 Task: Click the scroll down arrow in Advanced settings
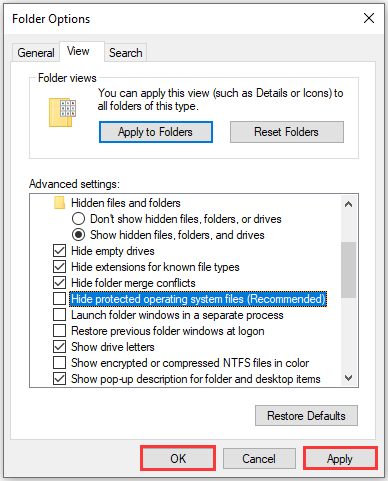349,378
